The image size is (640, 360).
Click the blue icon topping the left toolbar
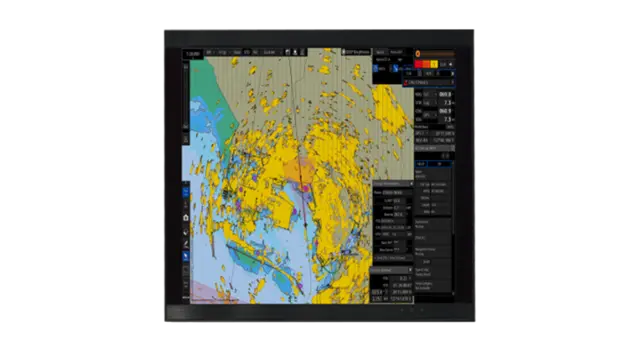coord(186,192)
